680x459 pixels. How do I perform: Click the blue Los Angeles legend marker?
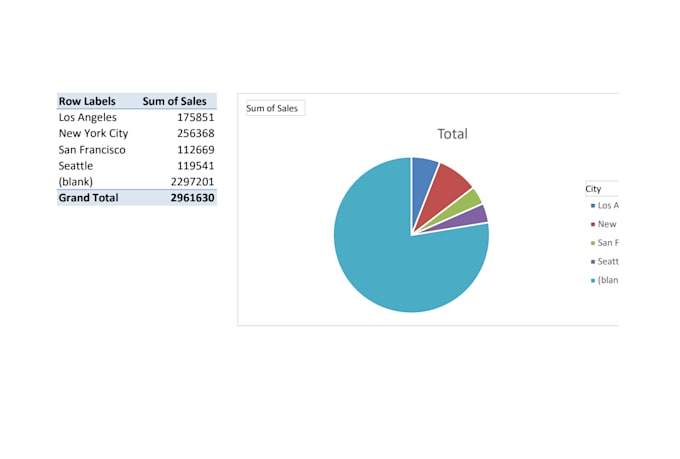pyautogui.click(x=593, y=206)
